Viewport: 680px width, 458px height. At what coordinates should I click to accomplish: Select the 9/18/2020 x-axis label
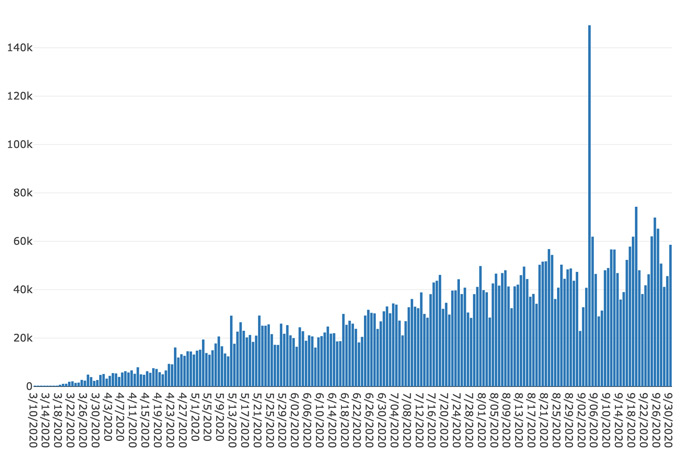pos(631,419)
